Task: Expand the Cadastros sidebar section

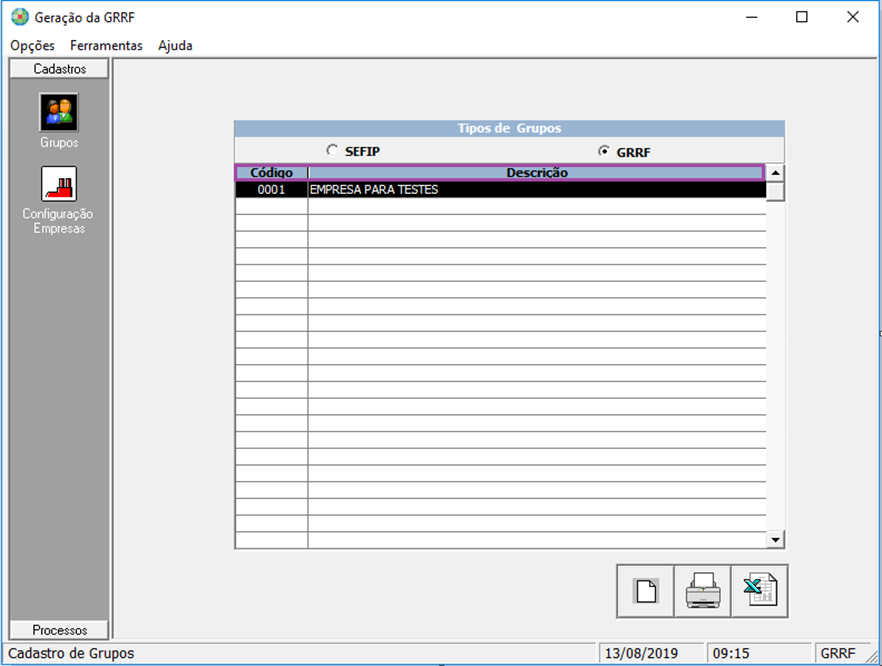Action: (x=59, y=69)
